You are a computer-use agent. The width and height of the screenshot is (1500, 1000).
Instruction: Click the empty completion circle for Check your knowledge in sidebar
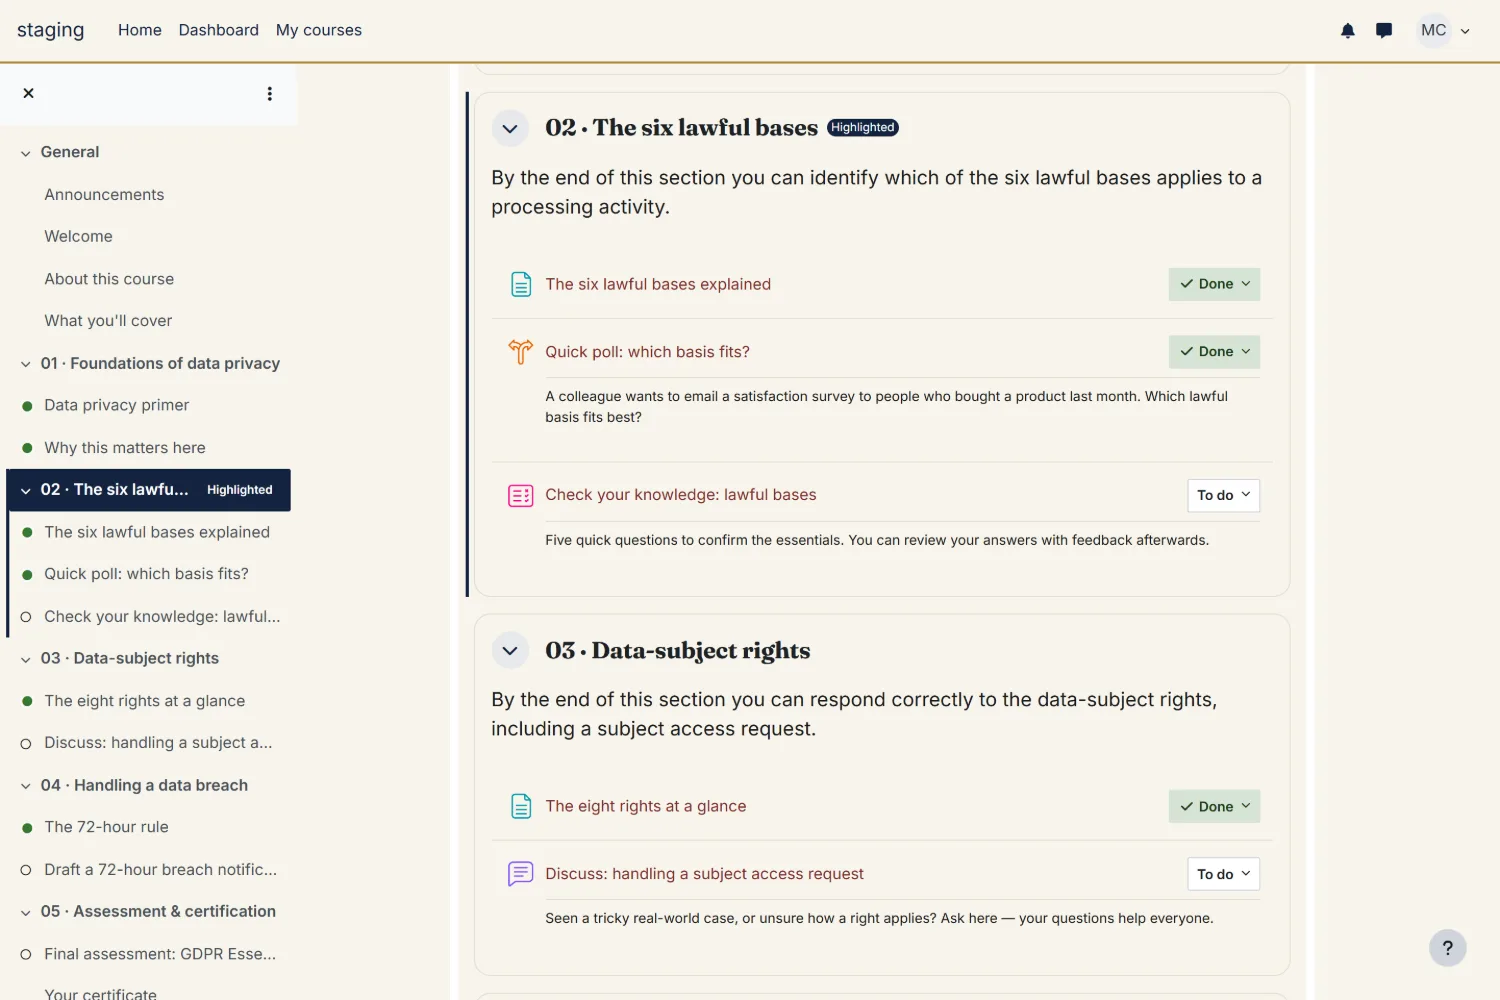pos(26,617)
